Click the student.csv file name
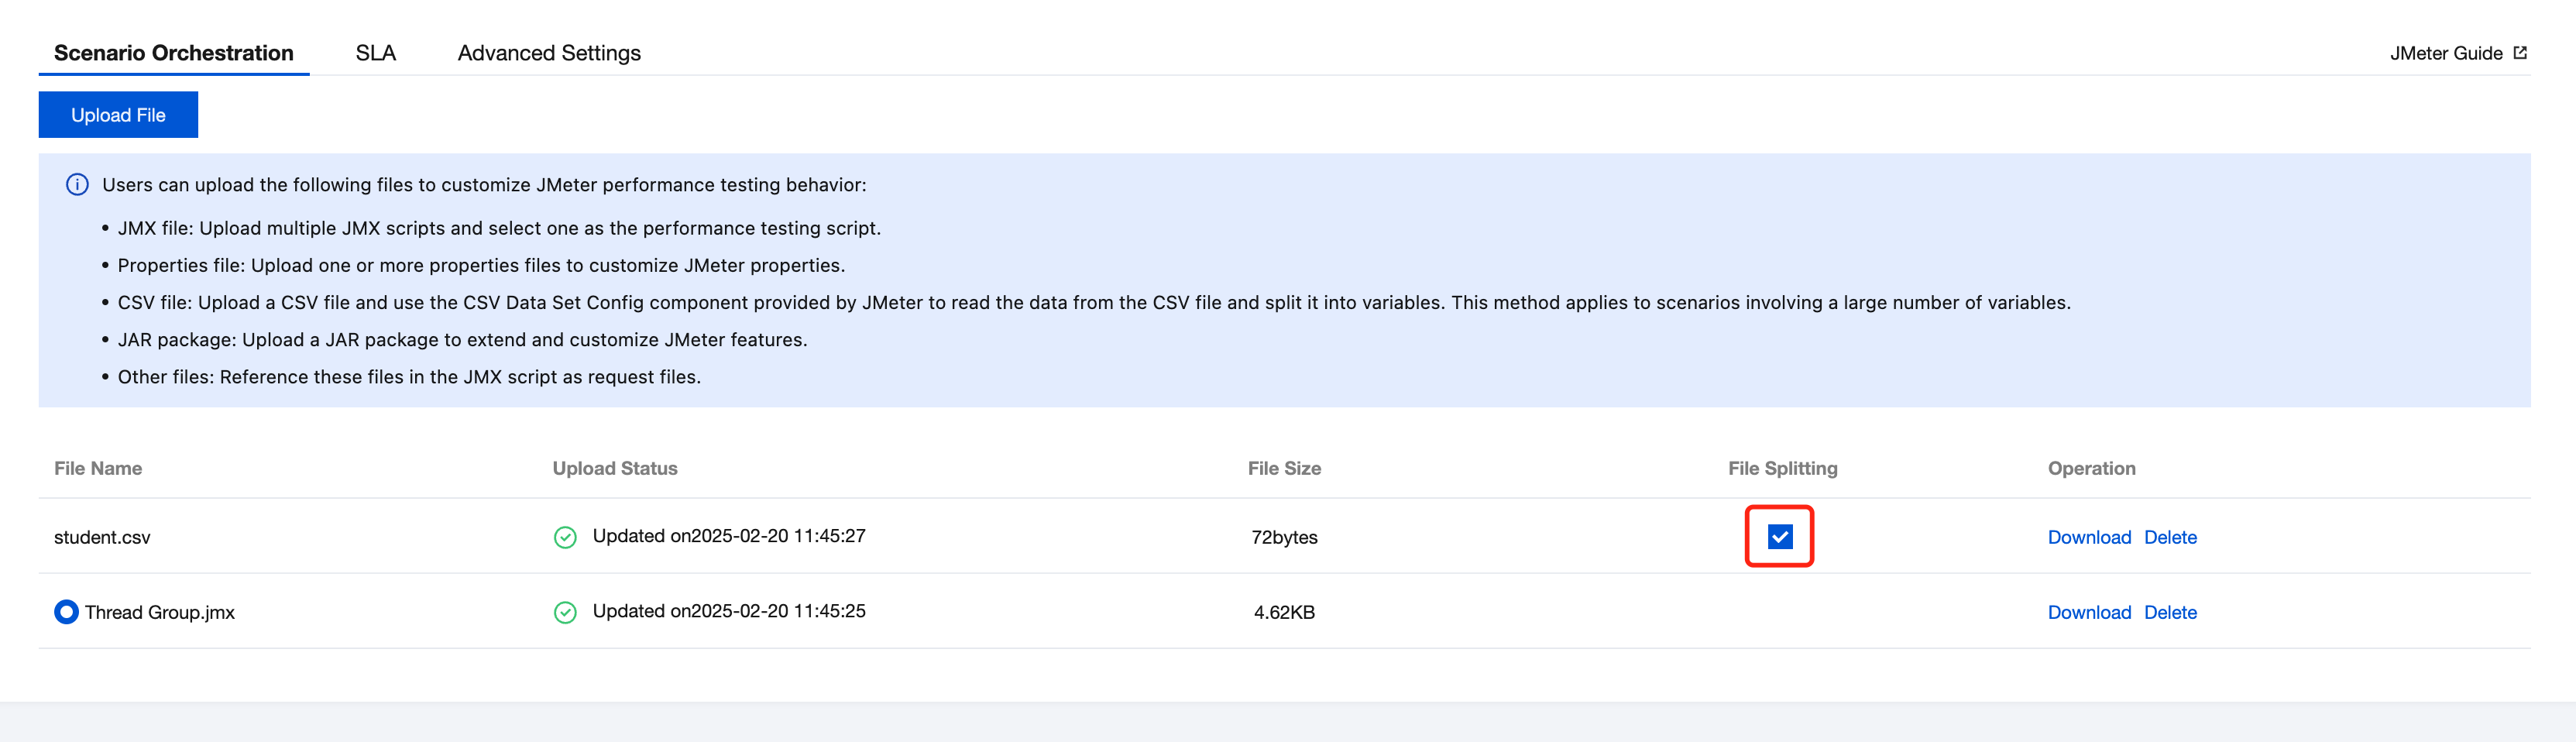Viewport: 2576px width, 742px height. tap(102, 537)
